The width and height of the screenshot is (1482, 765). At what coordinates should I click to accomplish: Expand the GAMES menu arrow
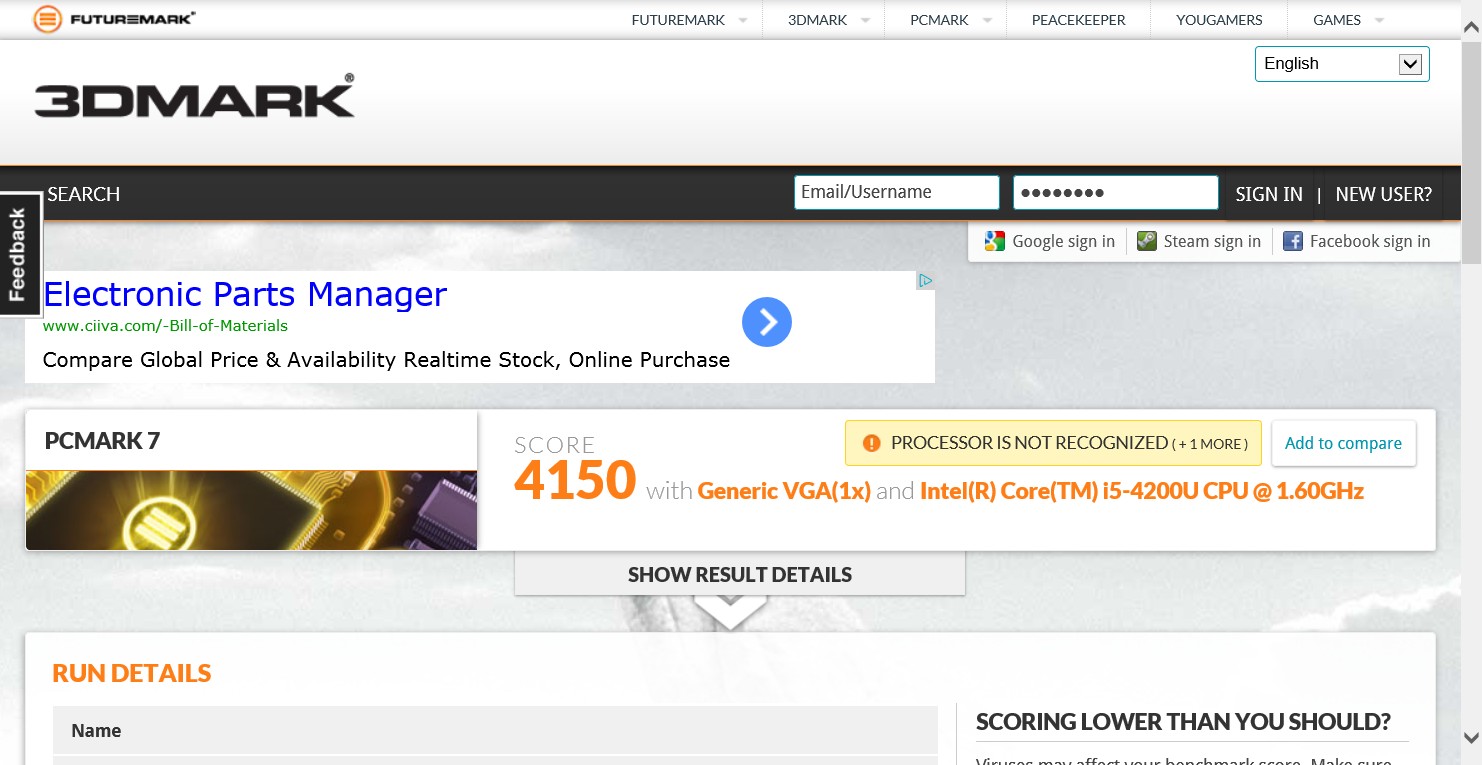1380,20
